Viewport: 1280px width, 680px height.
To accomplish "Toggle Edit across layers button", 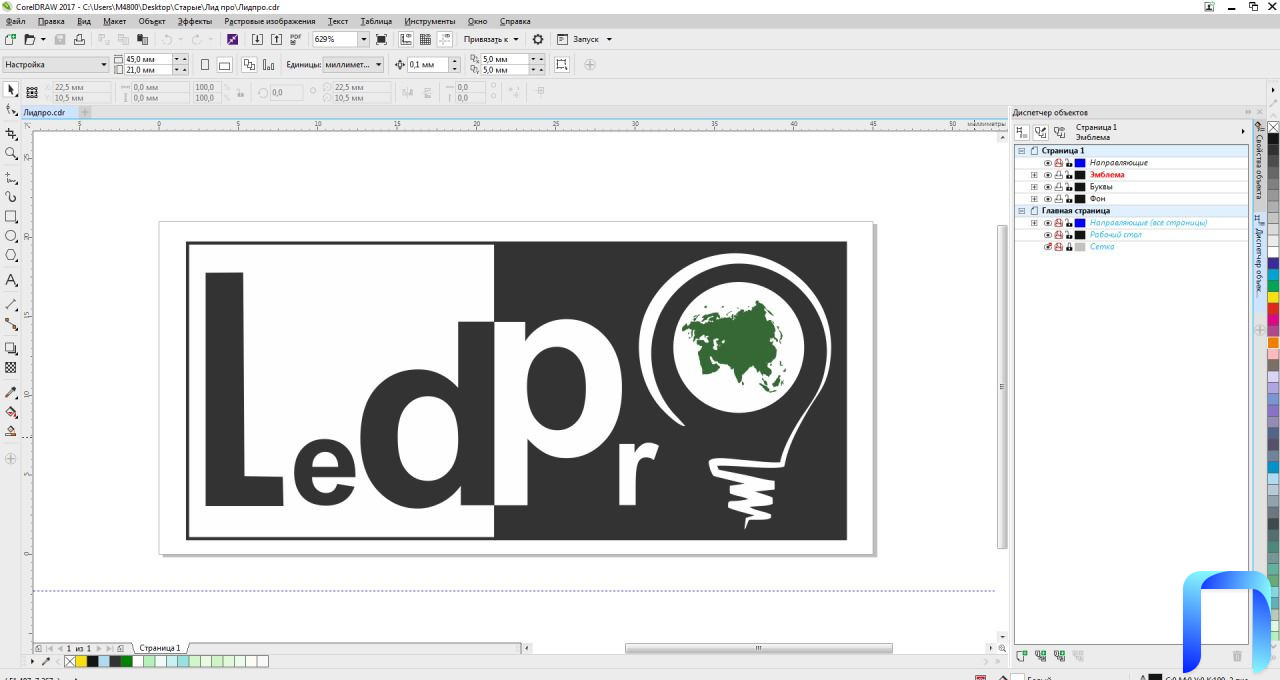I will (x=1041, y=132).
